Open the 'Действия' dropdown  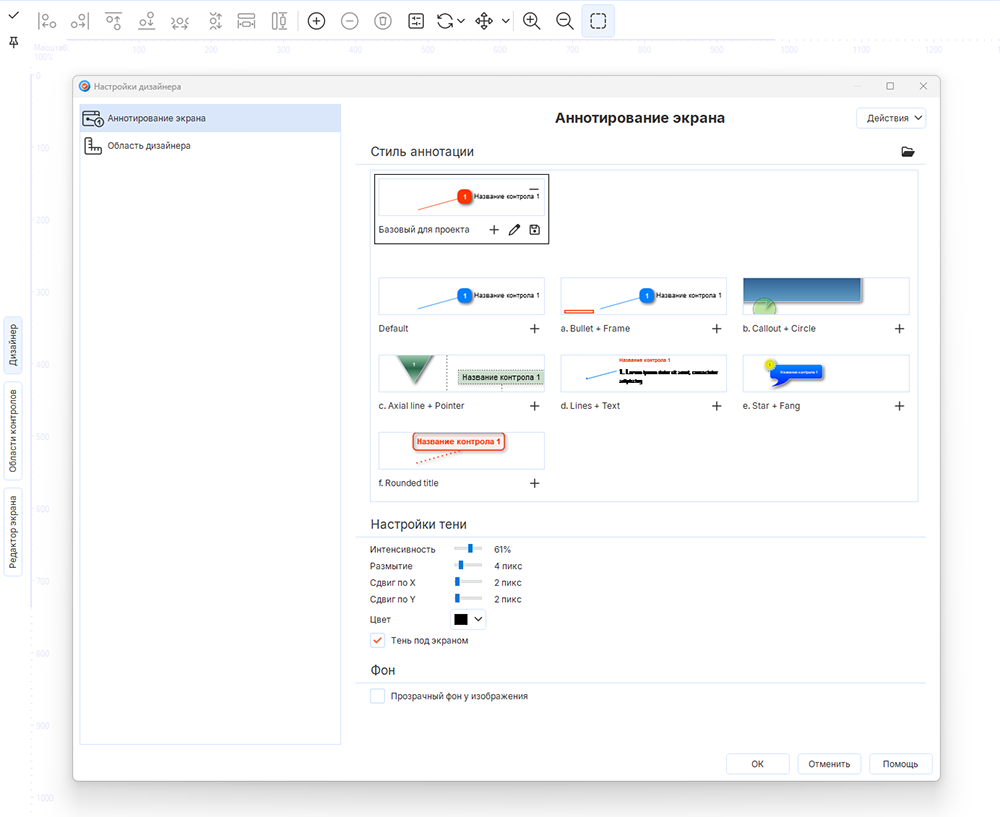click(891, 118)
